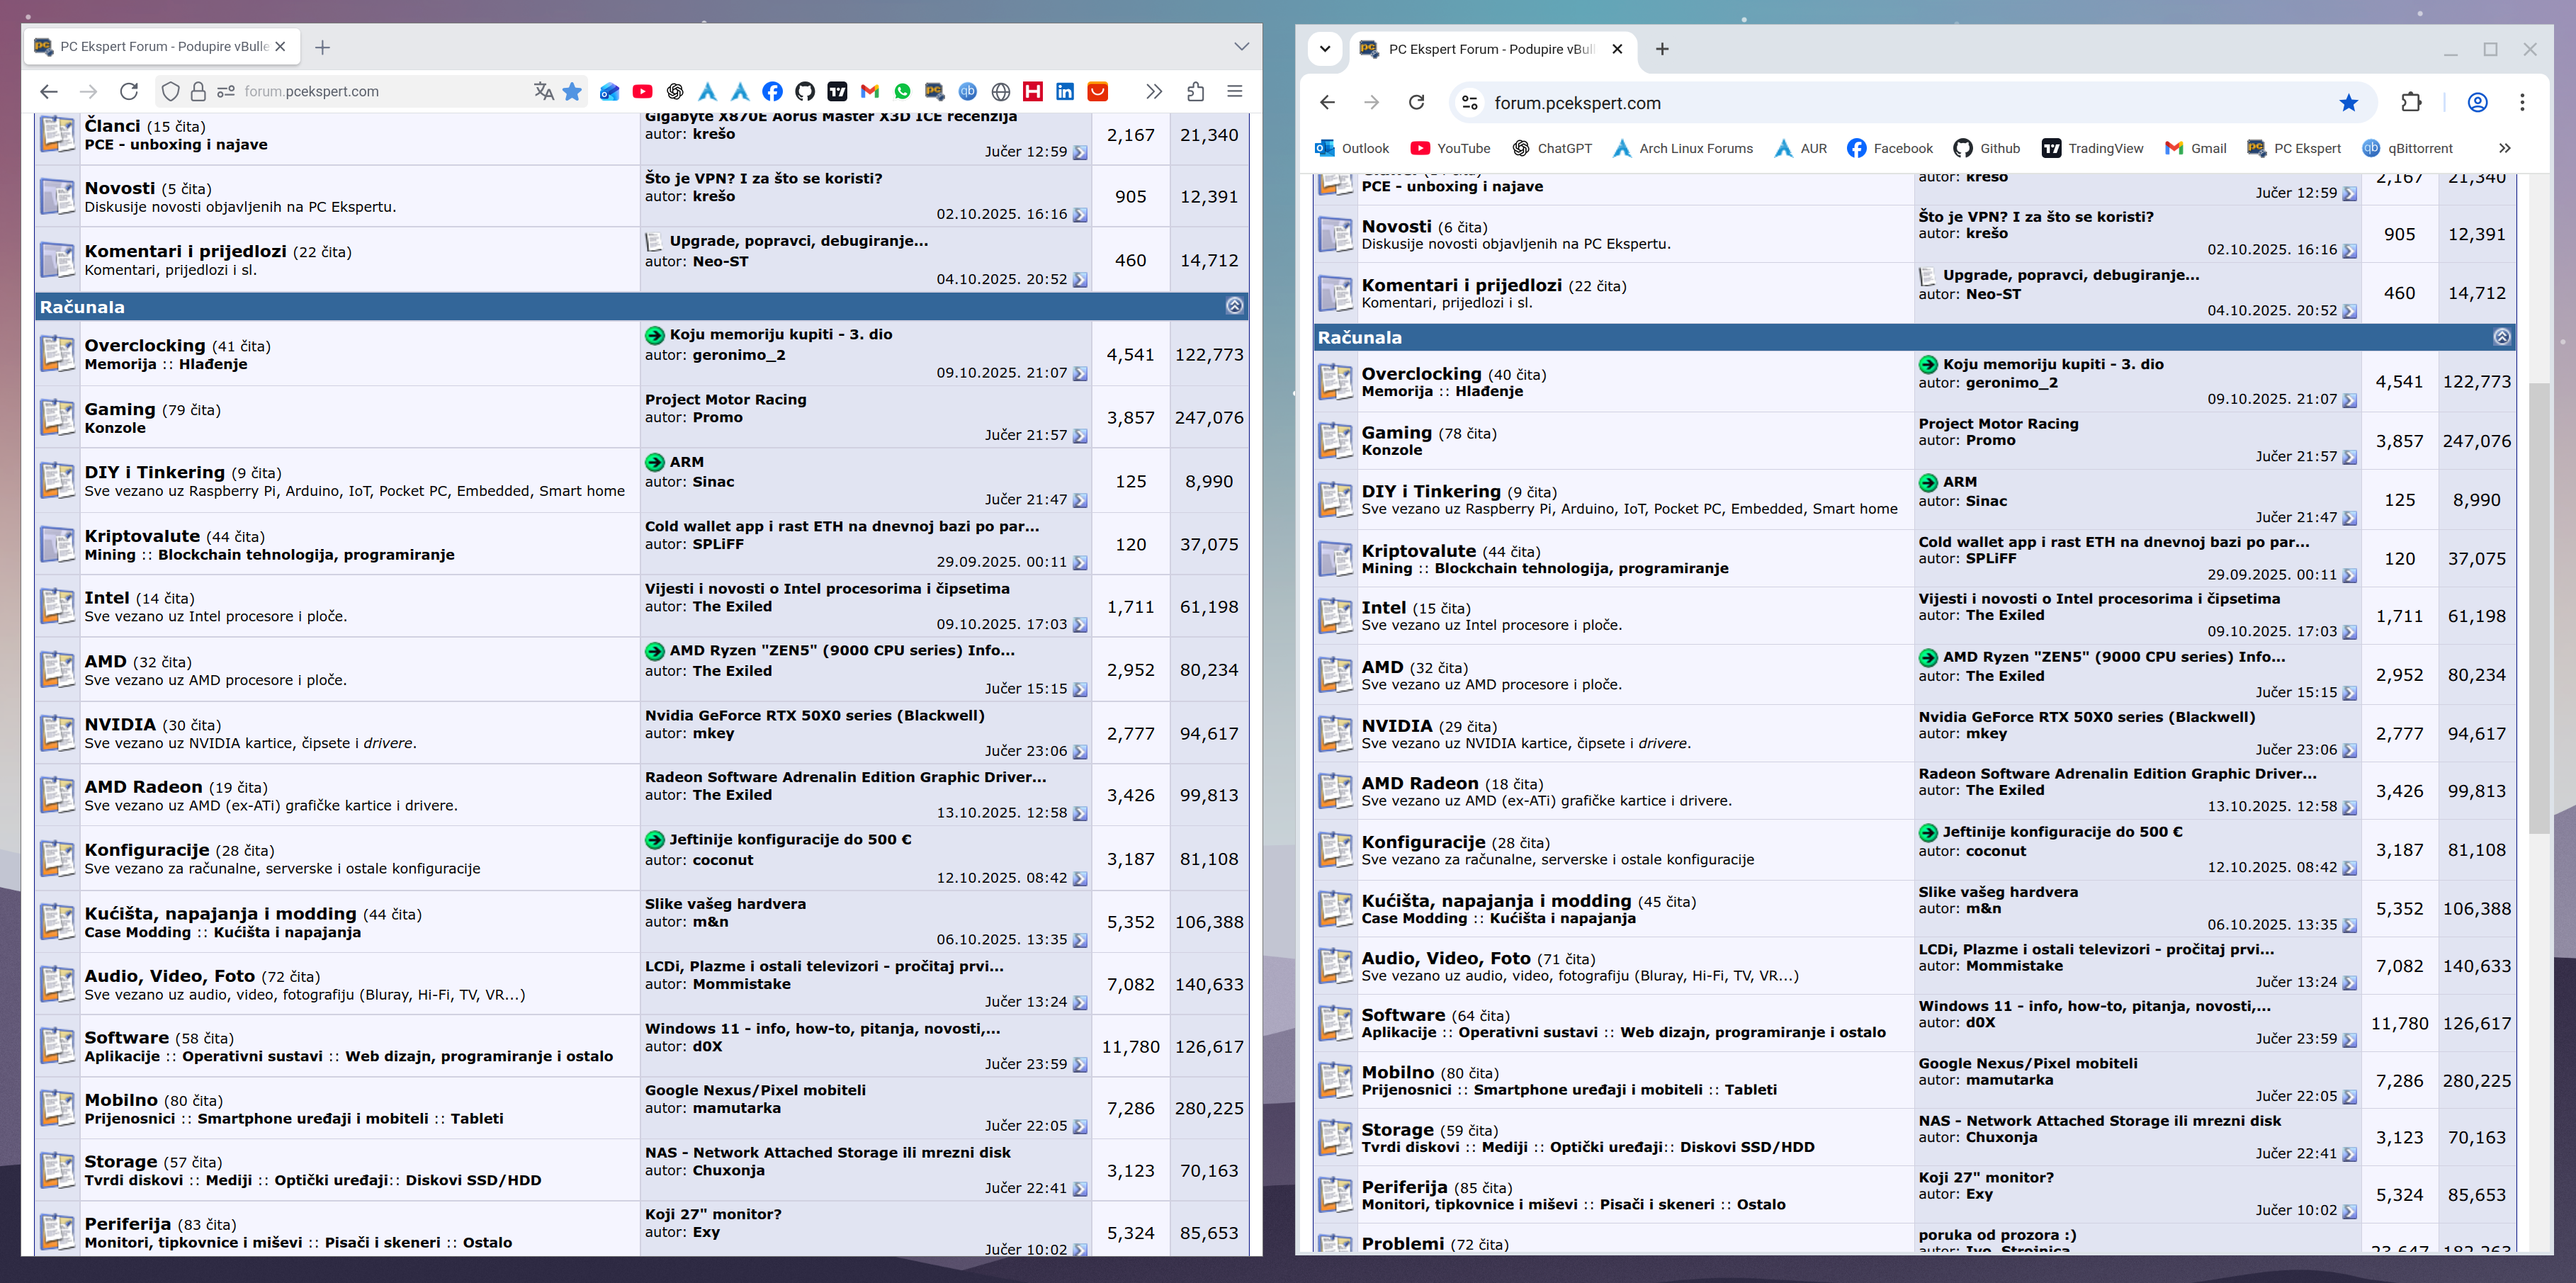This screenshot has height=1283, width=2576.
Task: Toggle the blue bookmark star in Firefox
Action: [572, 91]
